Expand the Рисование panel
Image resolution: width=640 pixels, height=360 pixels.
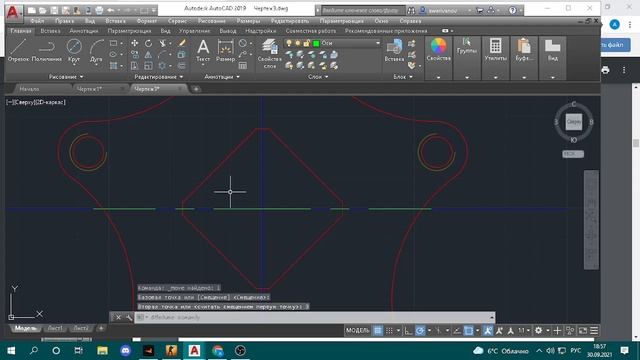[66, 77]
